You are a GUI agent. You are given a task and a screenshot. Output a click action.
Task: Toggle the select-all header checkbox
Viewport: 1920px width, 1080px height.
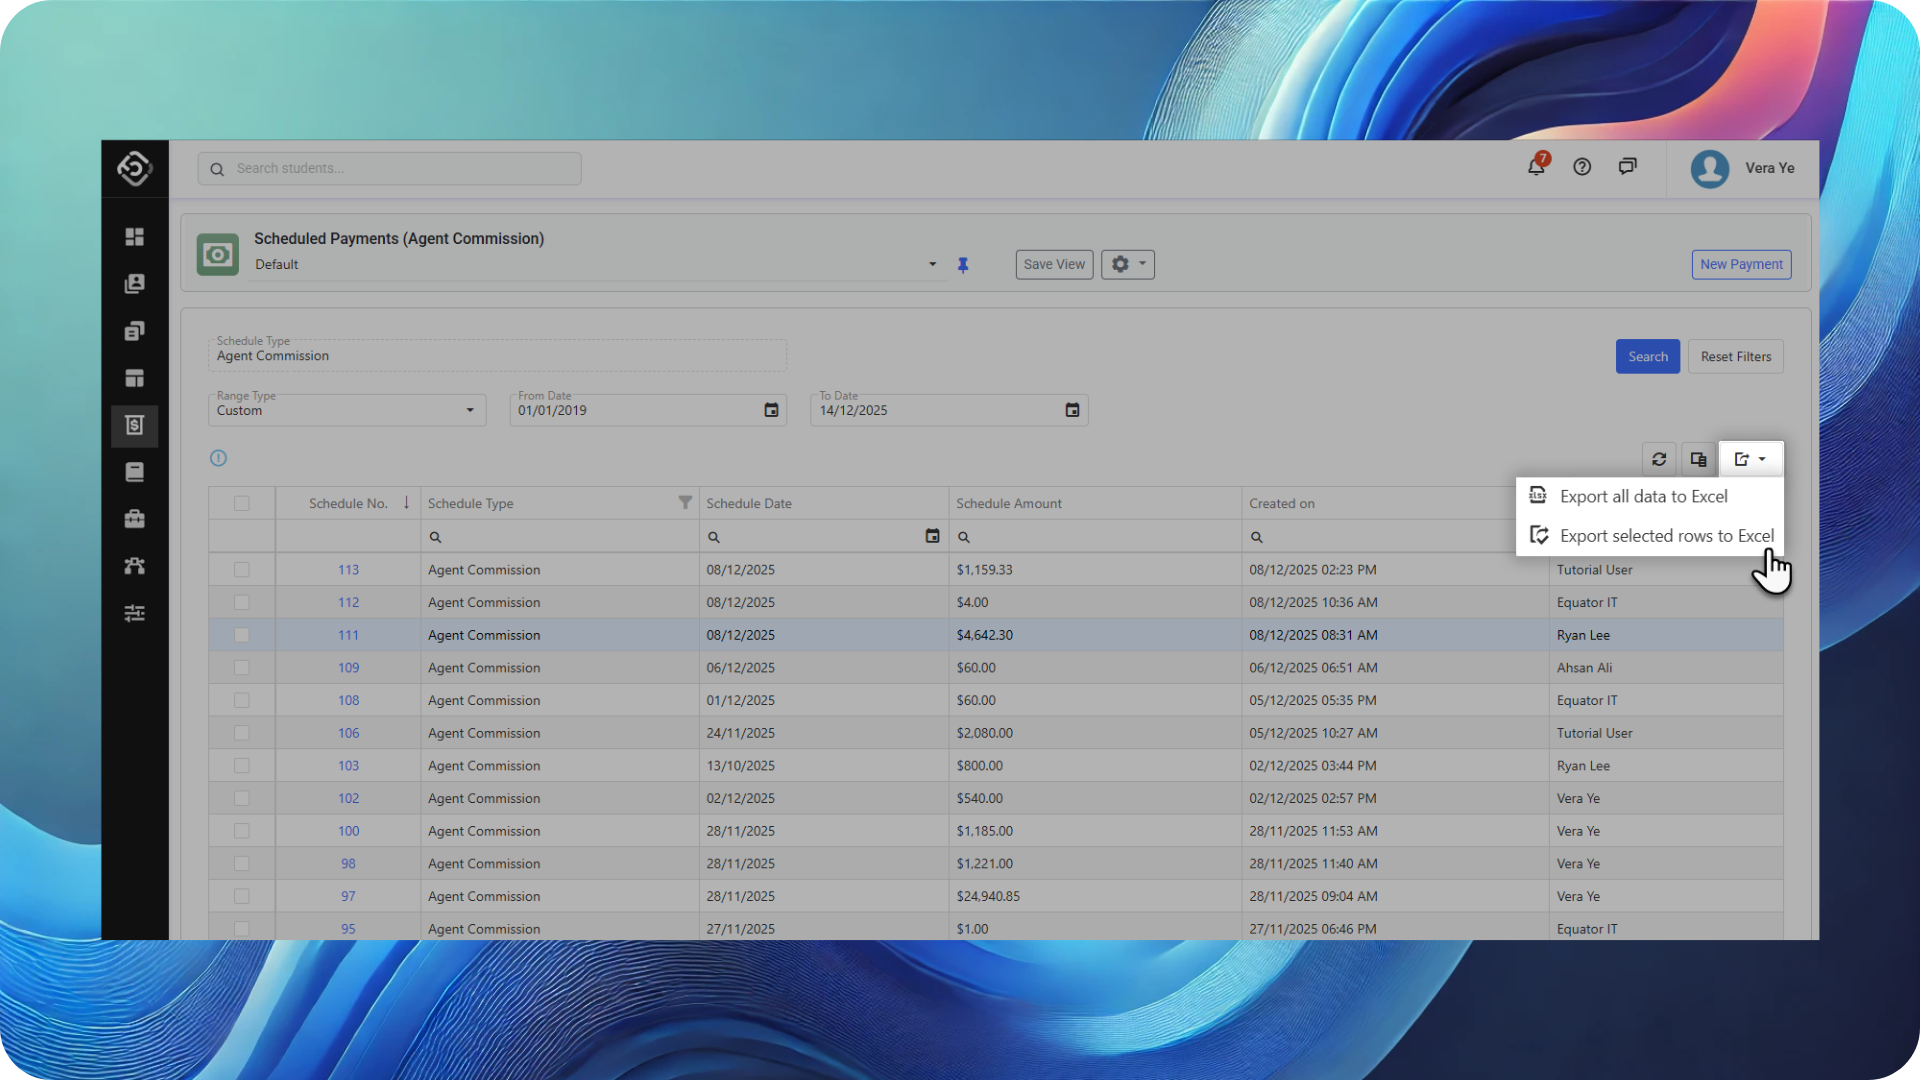coord(241,503)
